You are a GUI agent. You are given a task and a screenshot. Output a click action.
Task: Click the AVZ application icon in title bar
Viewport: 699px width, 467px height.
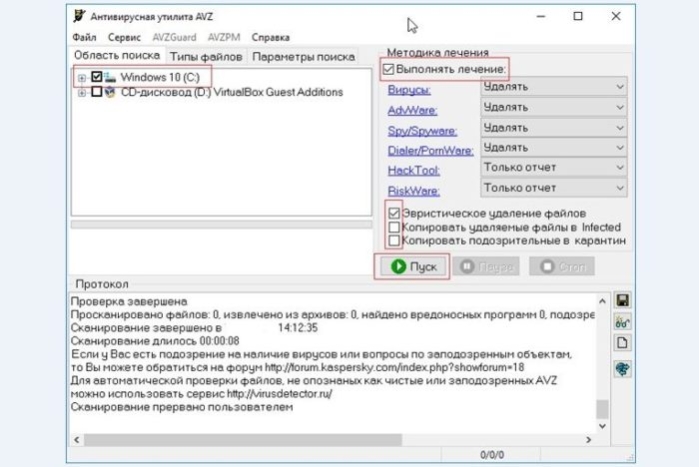79,16
